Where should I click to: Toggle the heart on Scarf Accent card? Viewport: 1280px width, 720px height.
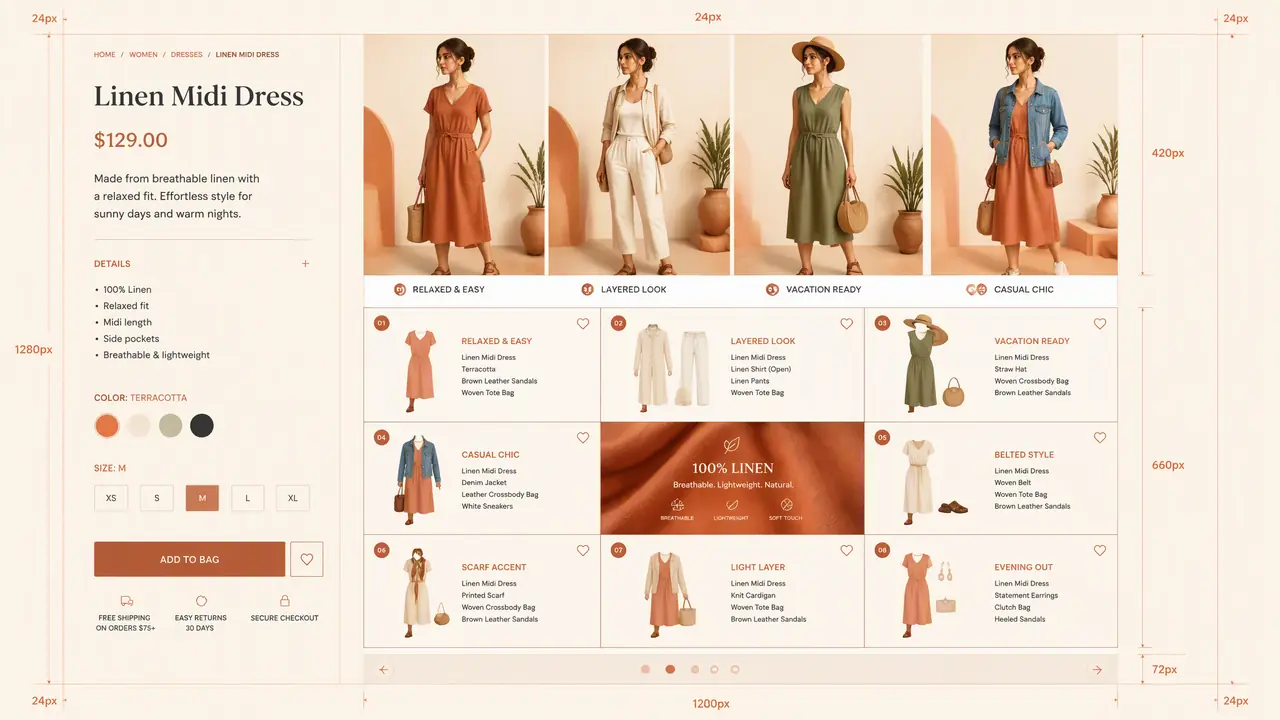point(583,551)
